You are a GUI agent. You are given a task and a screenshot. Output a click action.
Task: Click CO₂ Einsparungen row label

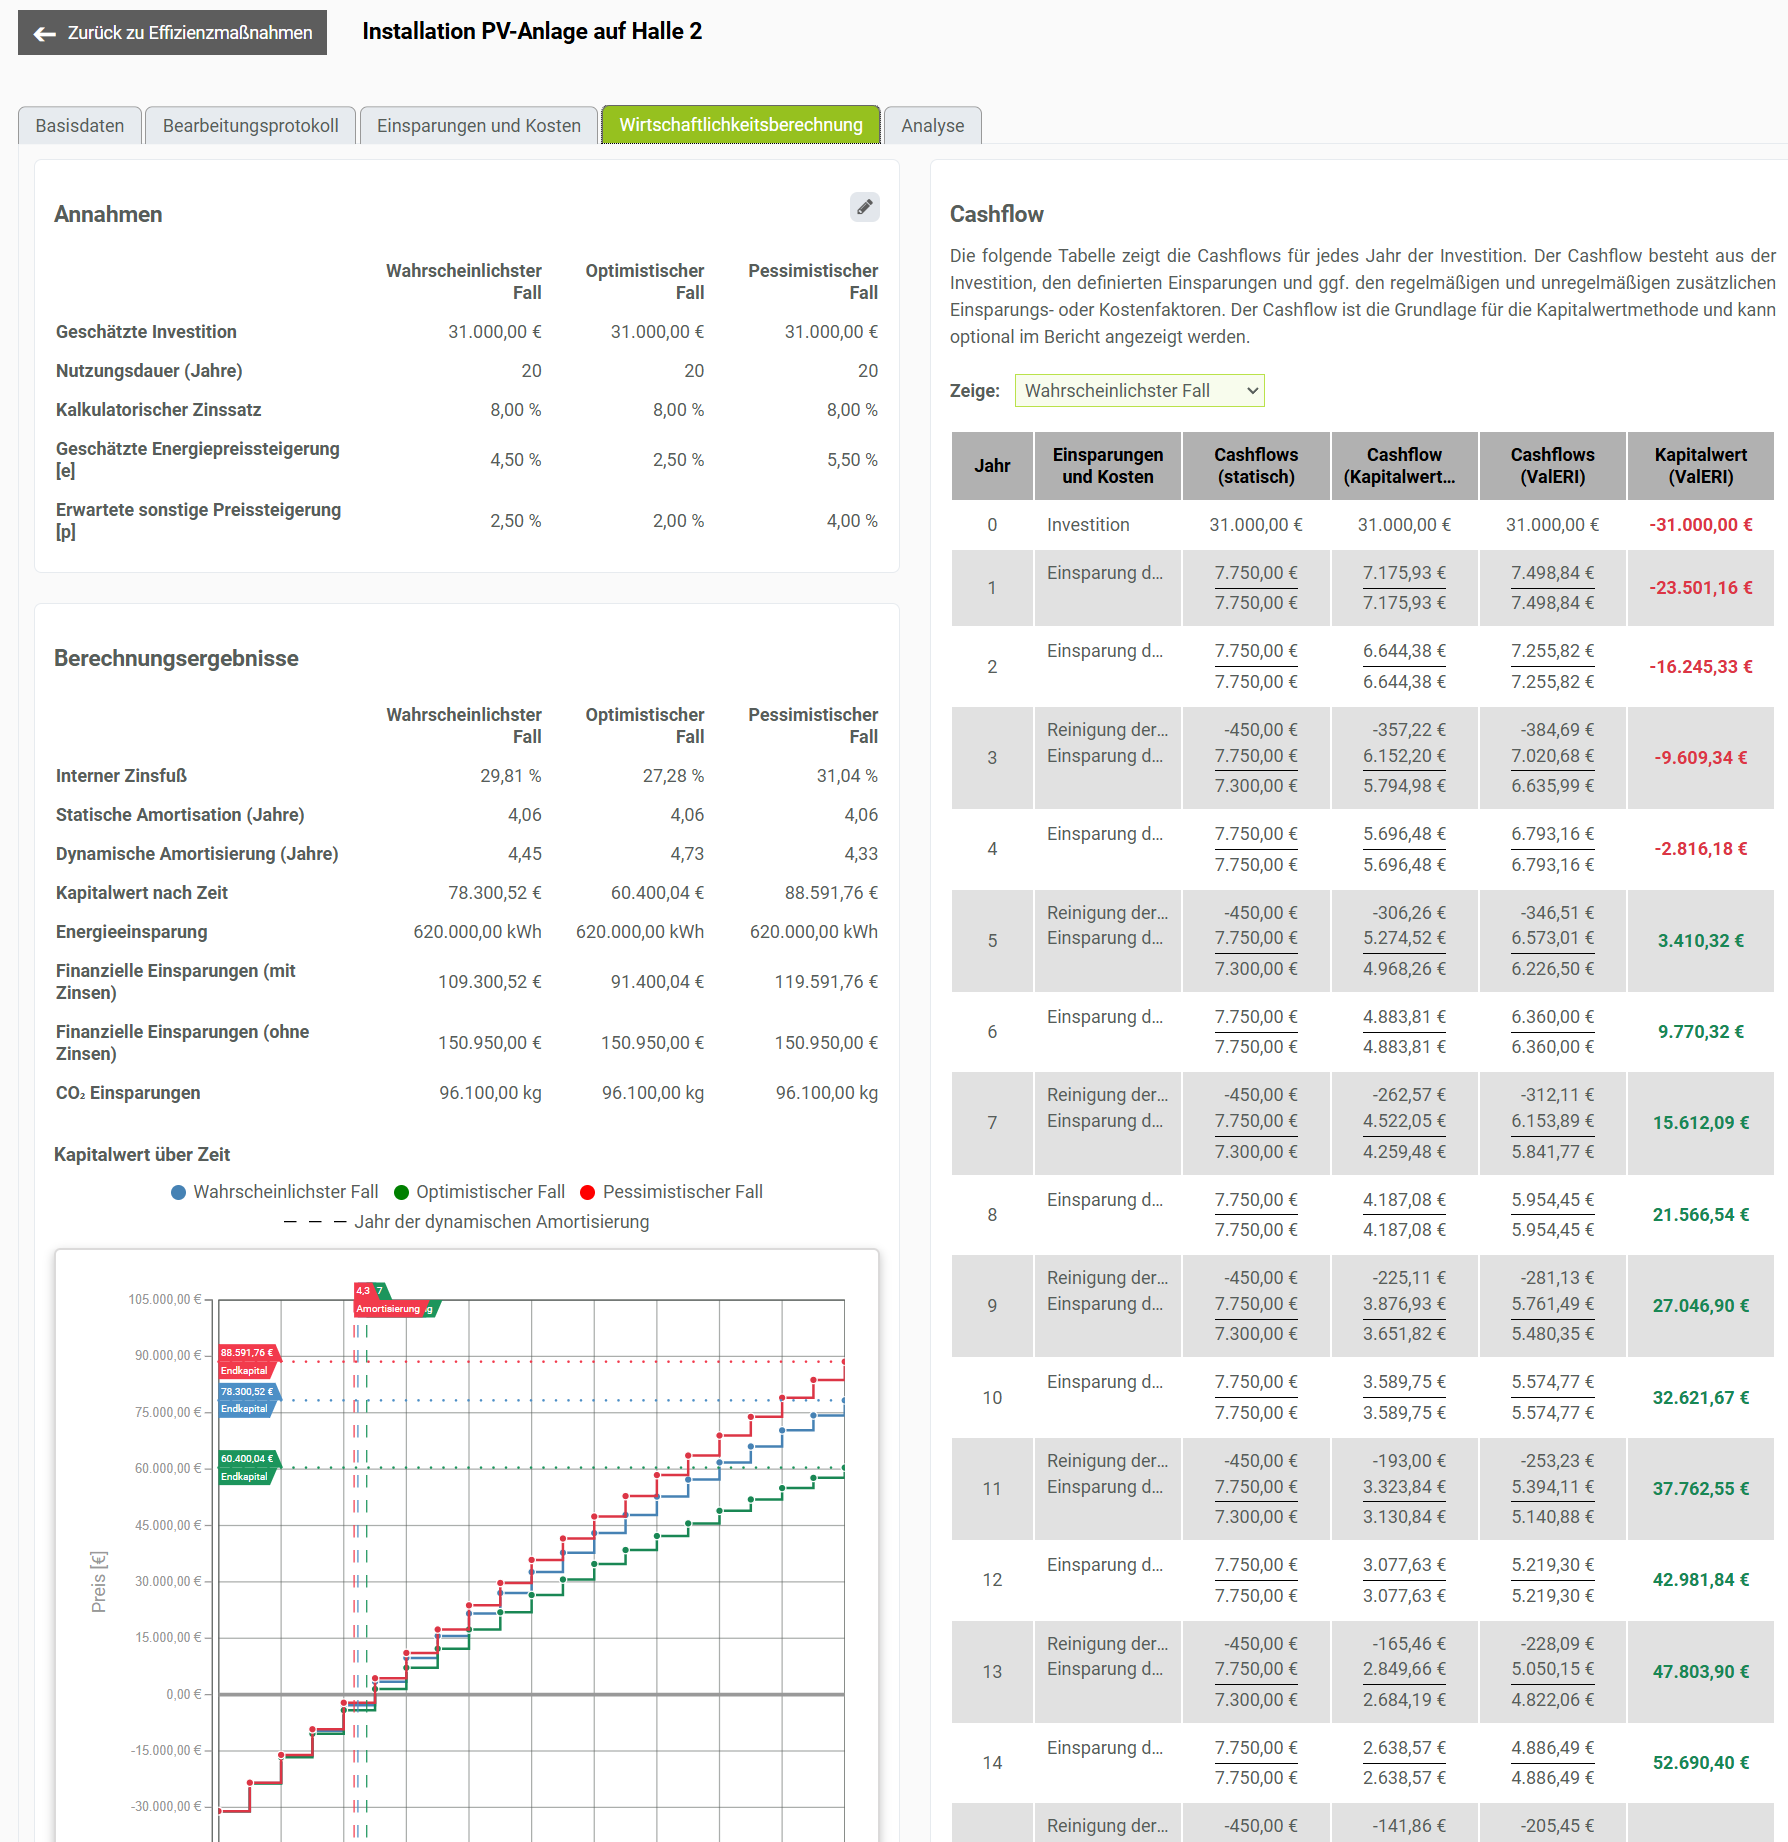(128, 1093)
